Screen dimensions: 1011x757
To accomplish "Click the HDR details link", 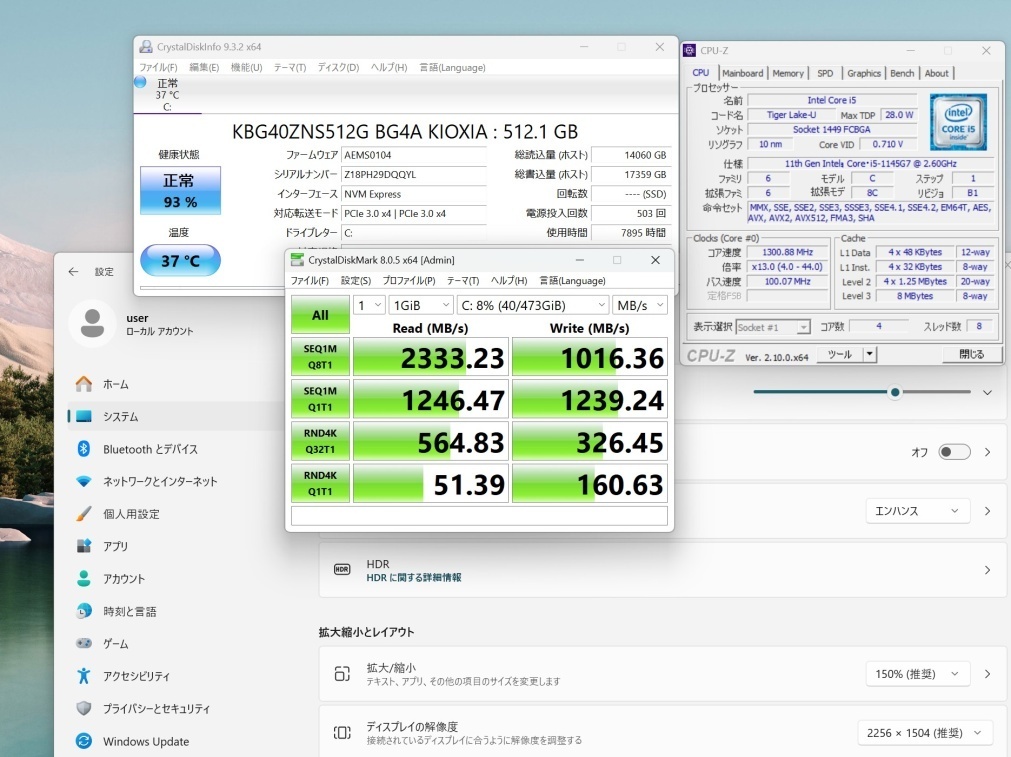I will click(413, 578).
